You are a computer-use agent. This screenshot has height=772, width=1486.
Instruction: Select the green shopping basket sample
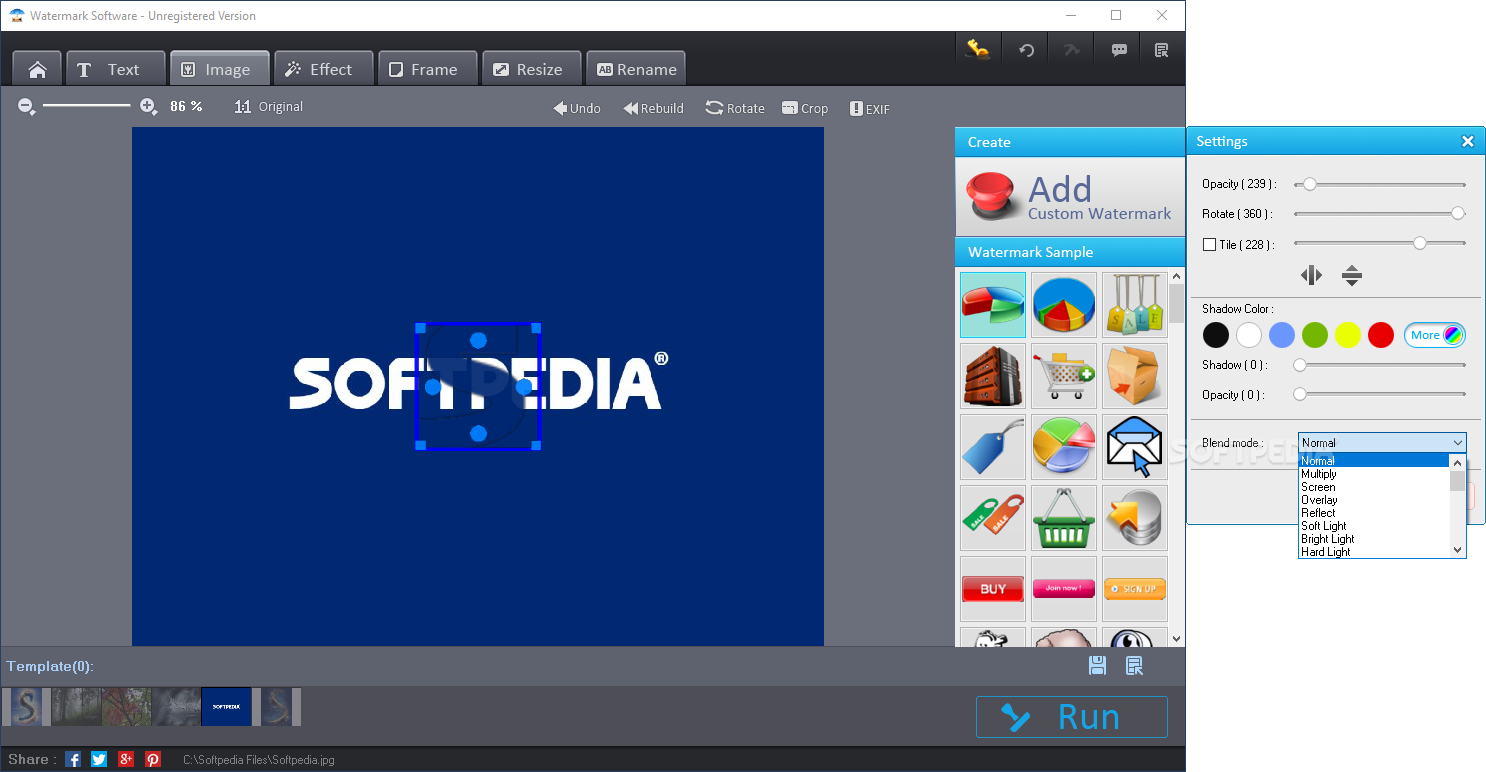[x=1064, y=518]
